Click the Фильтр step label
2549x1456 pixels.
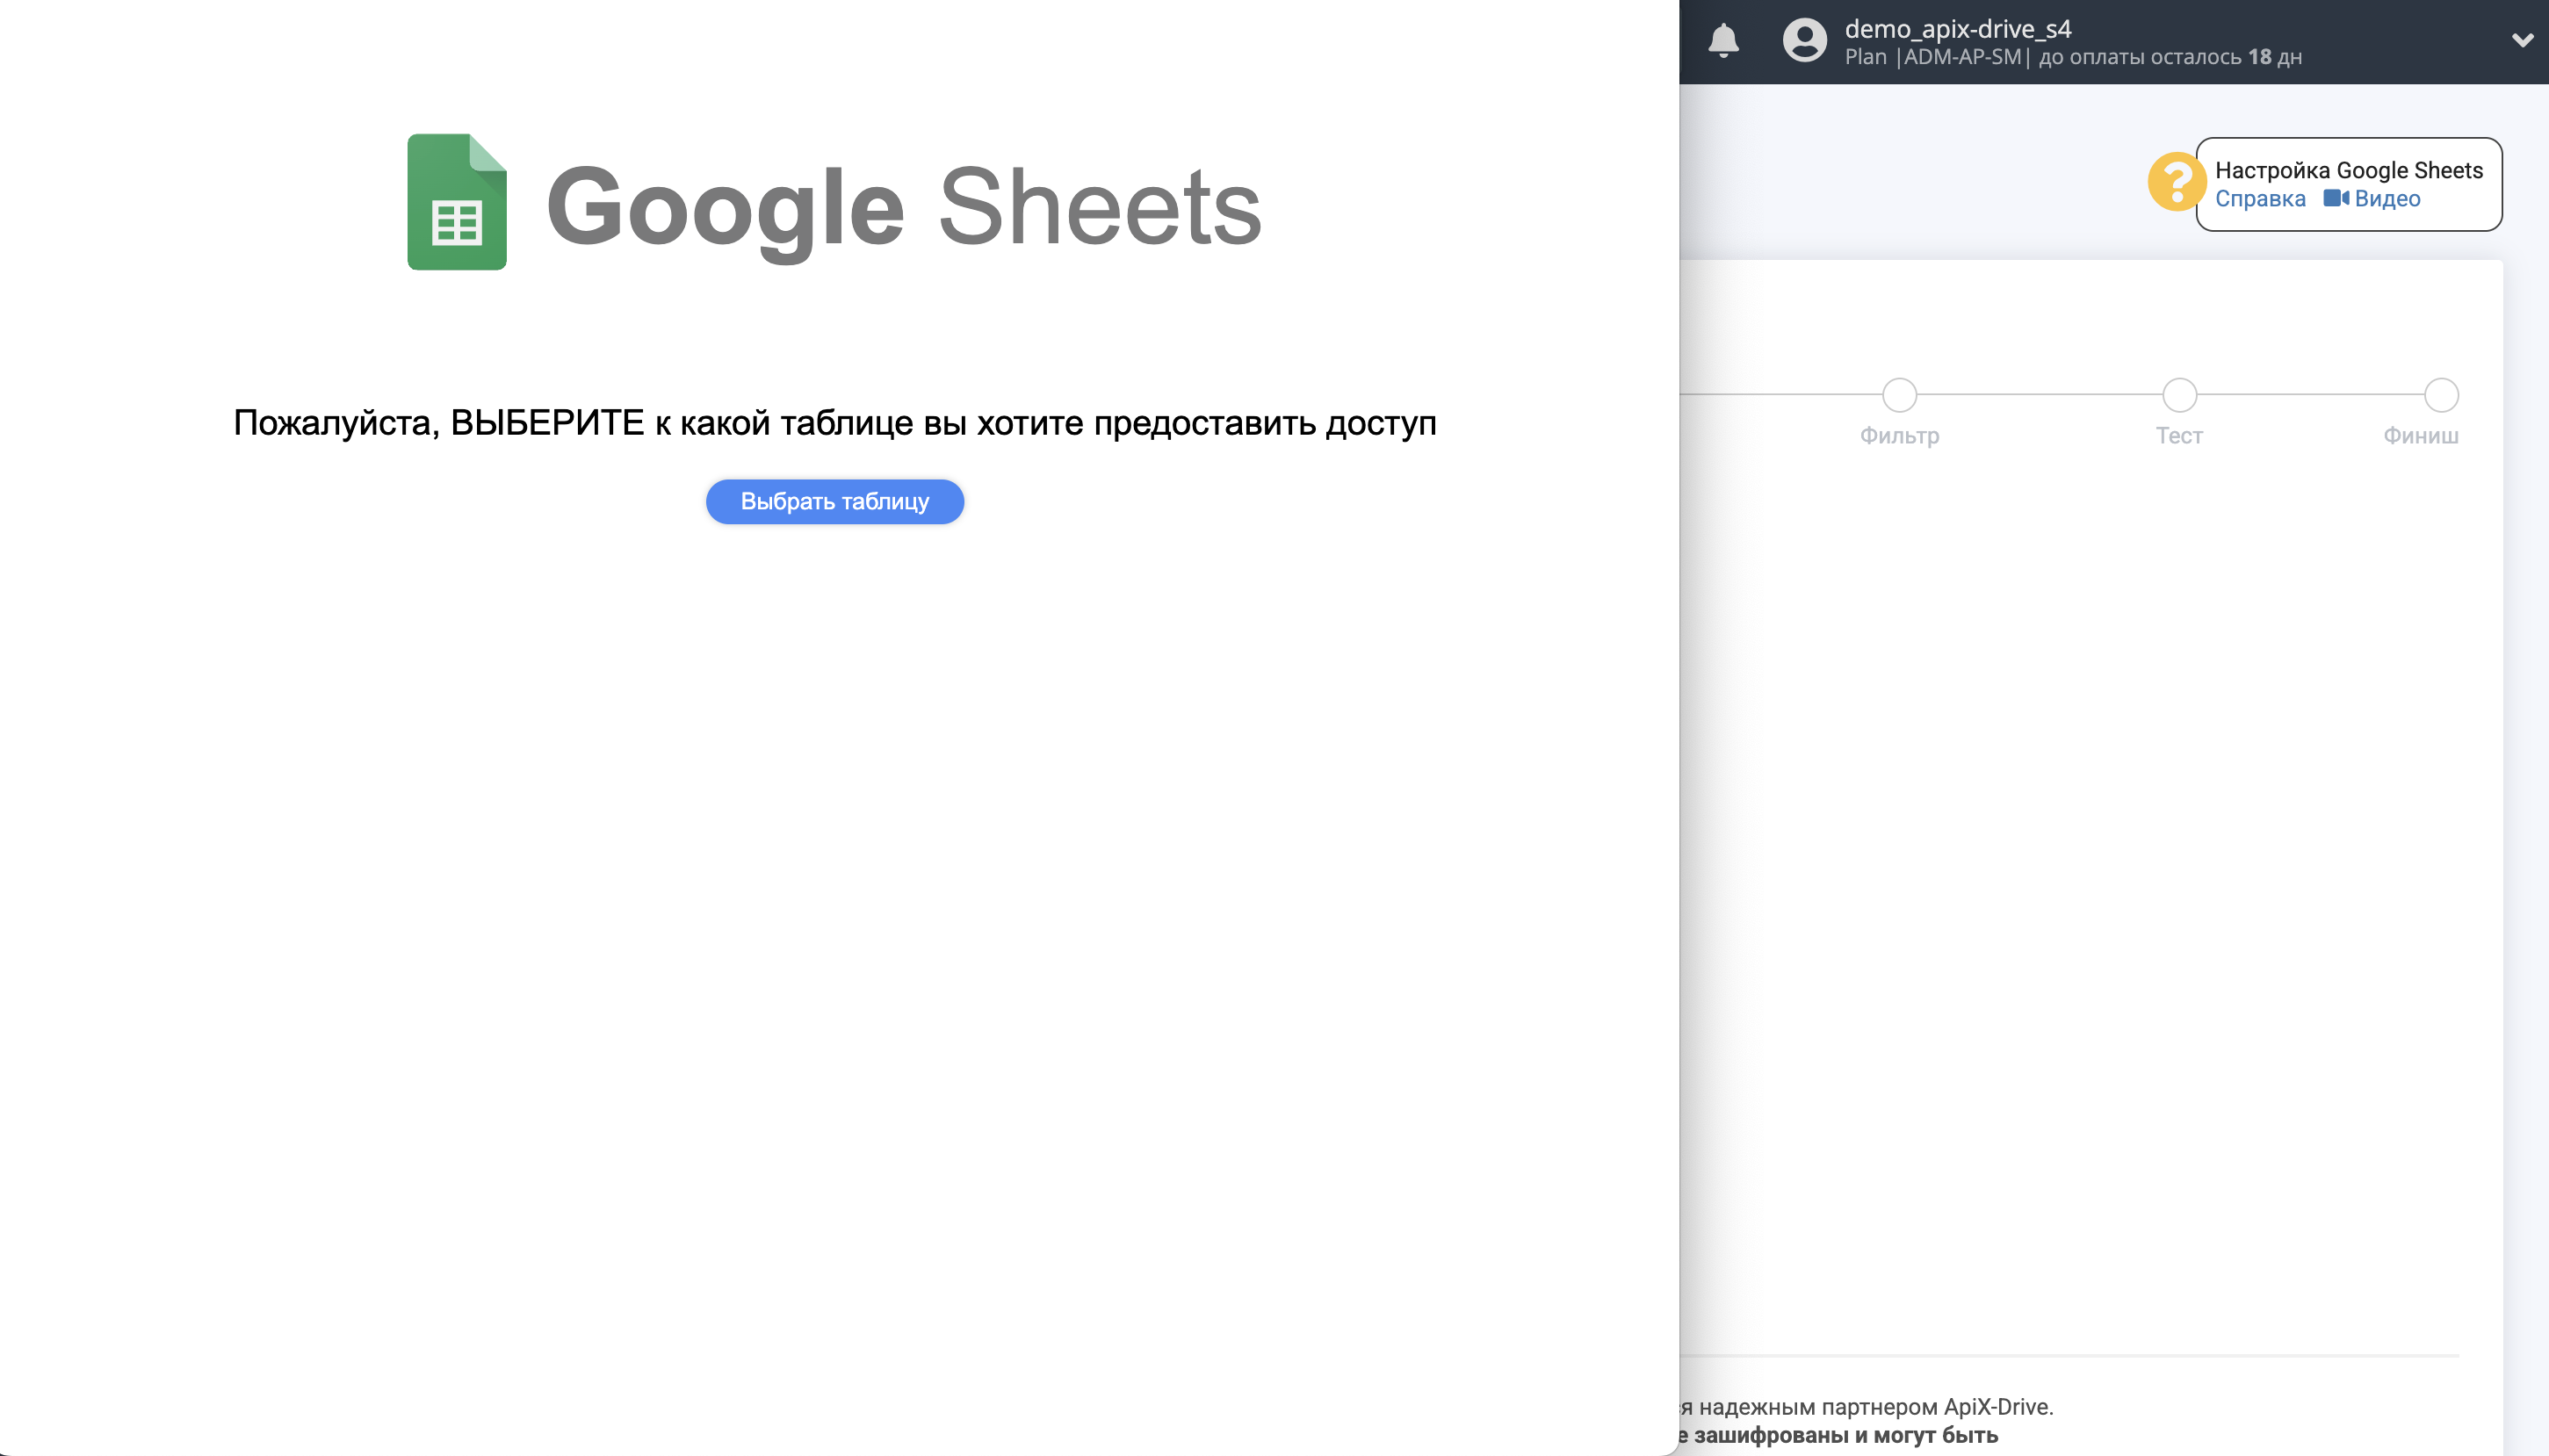coord(1899,436)
